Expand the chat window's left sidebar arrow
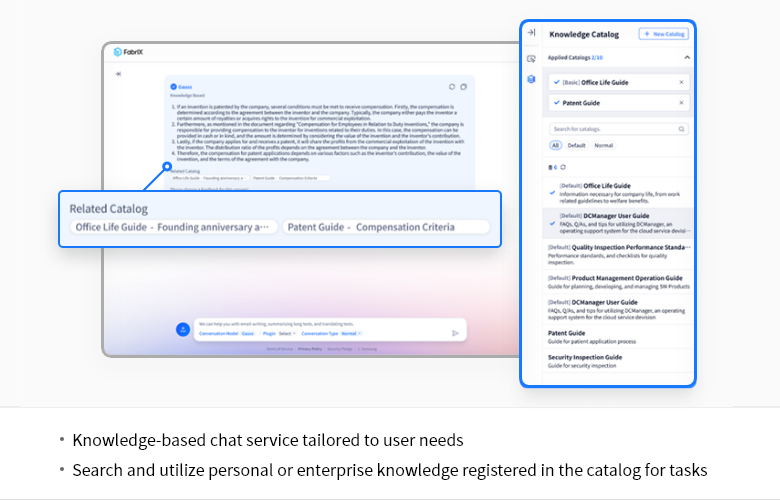This screenshot has height=500, width=780. pos(118,74)
